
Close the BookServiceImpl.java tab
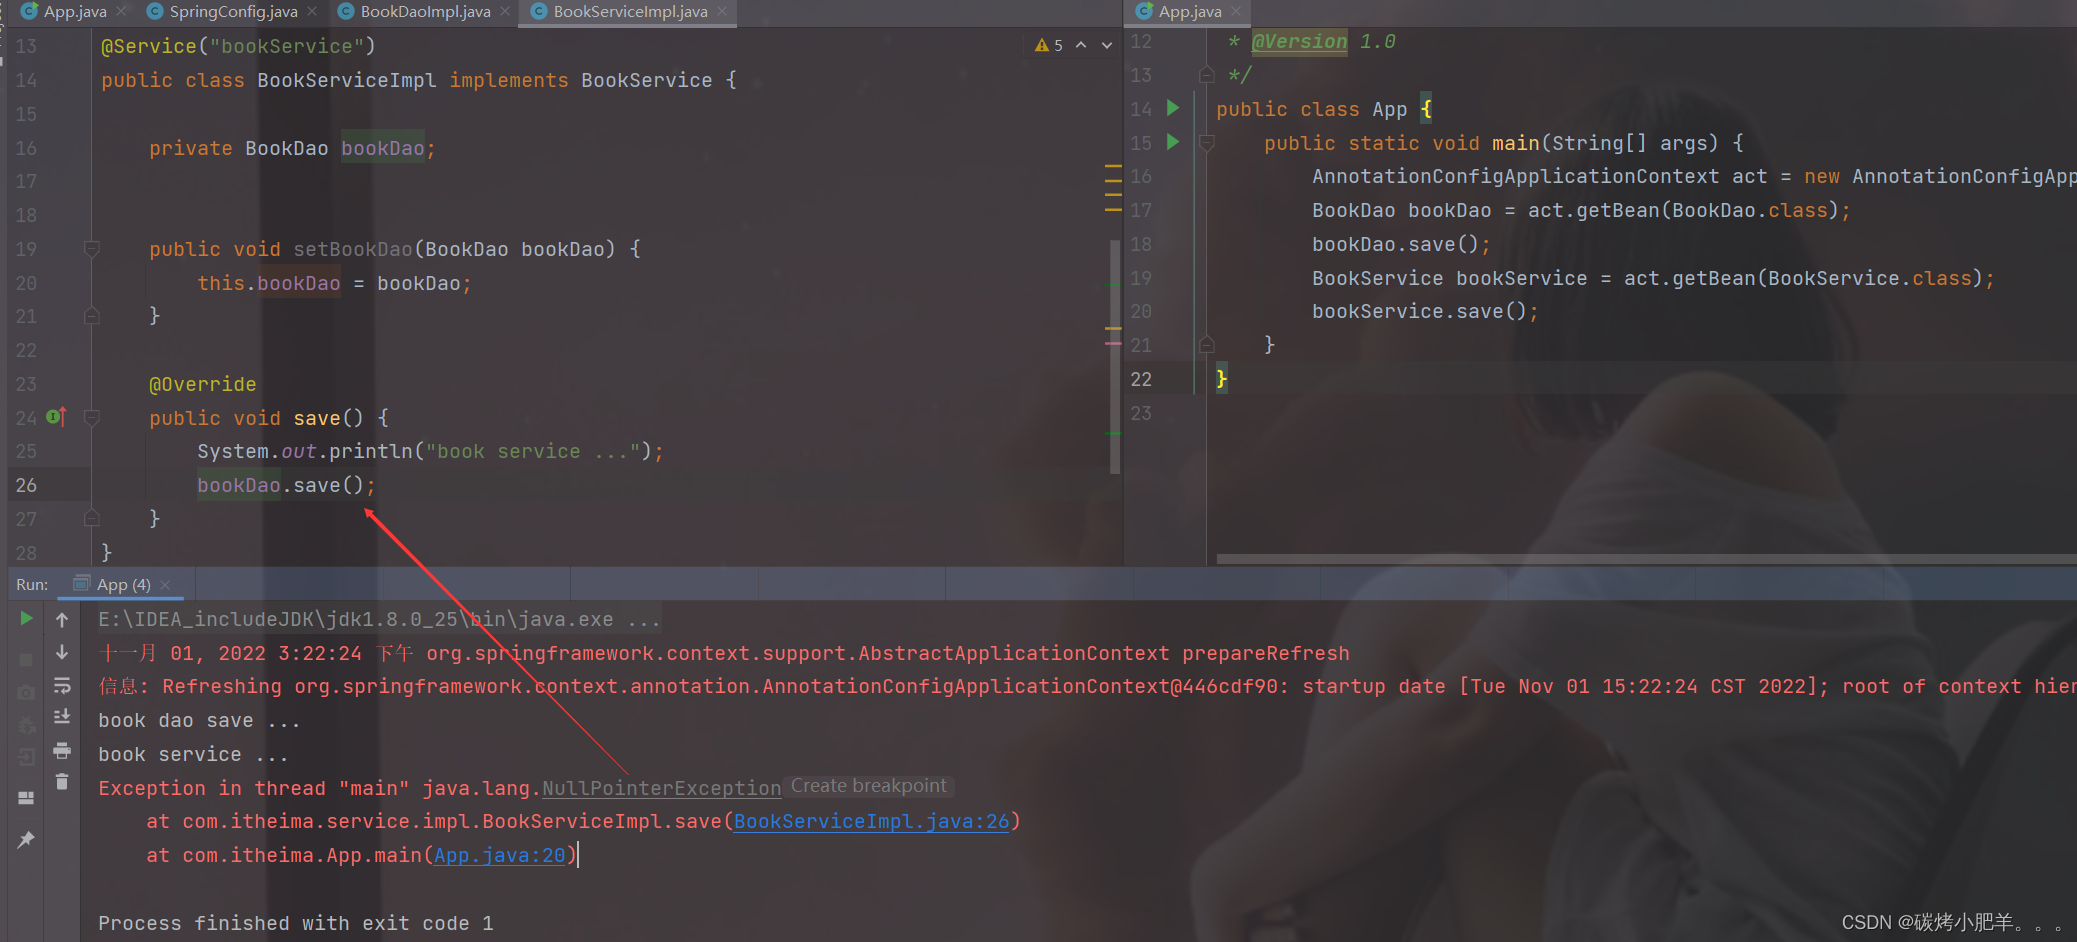point(722,11)
